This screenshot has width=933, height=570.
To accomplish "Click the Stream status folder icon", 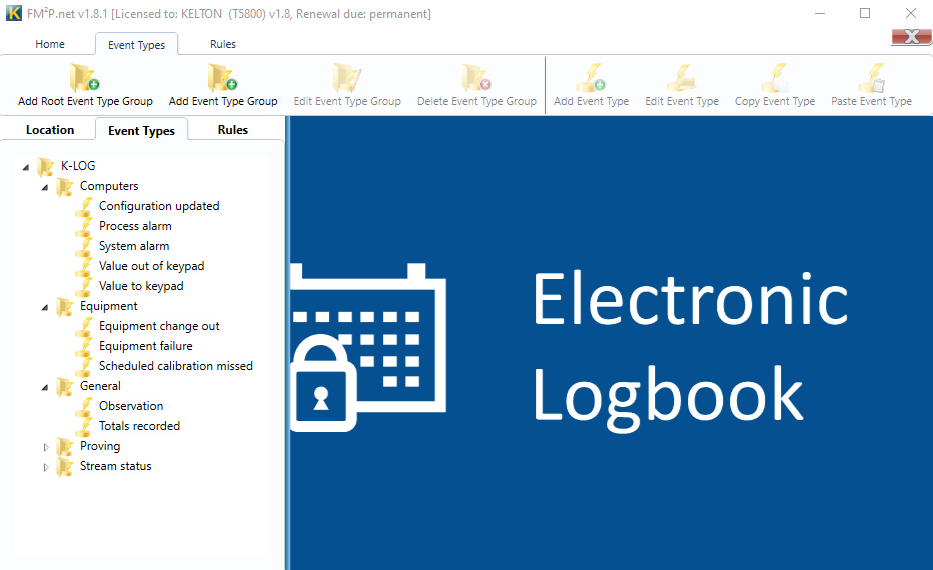I will coord(65,467).
